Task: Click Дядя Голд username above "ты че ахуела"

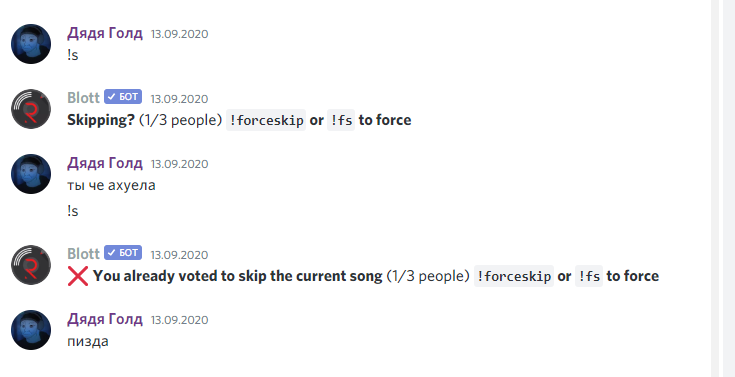Action: tap(105, 163)
